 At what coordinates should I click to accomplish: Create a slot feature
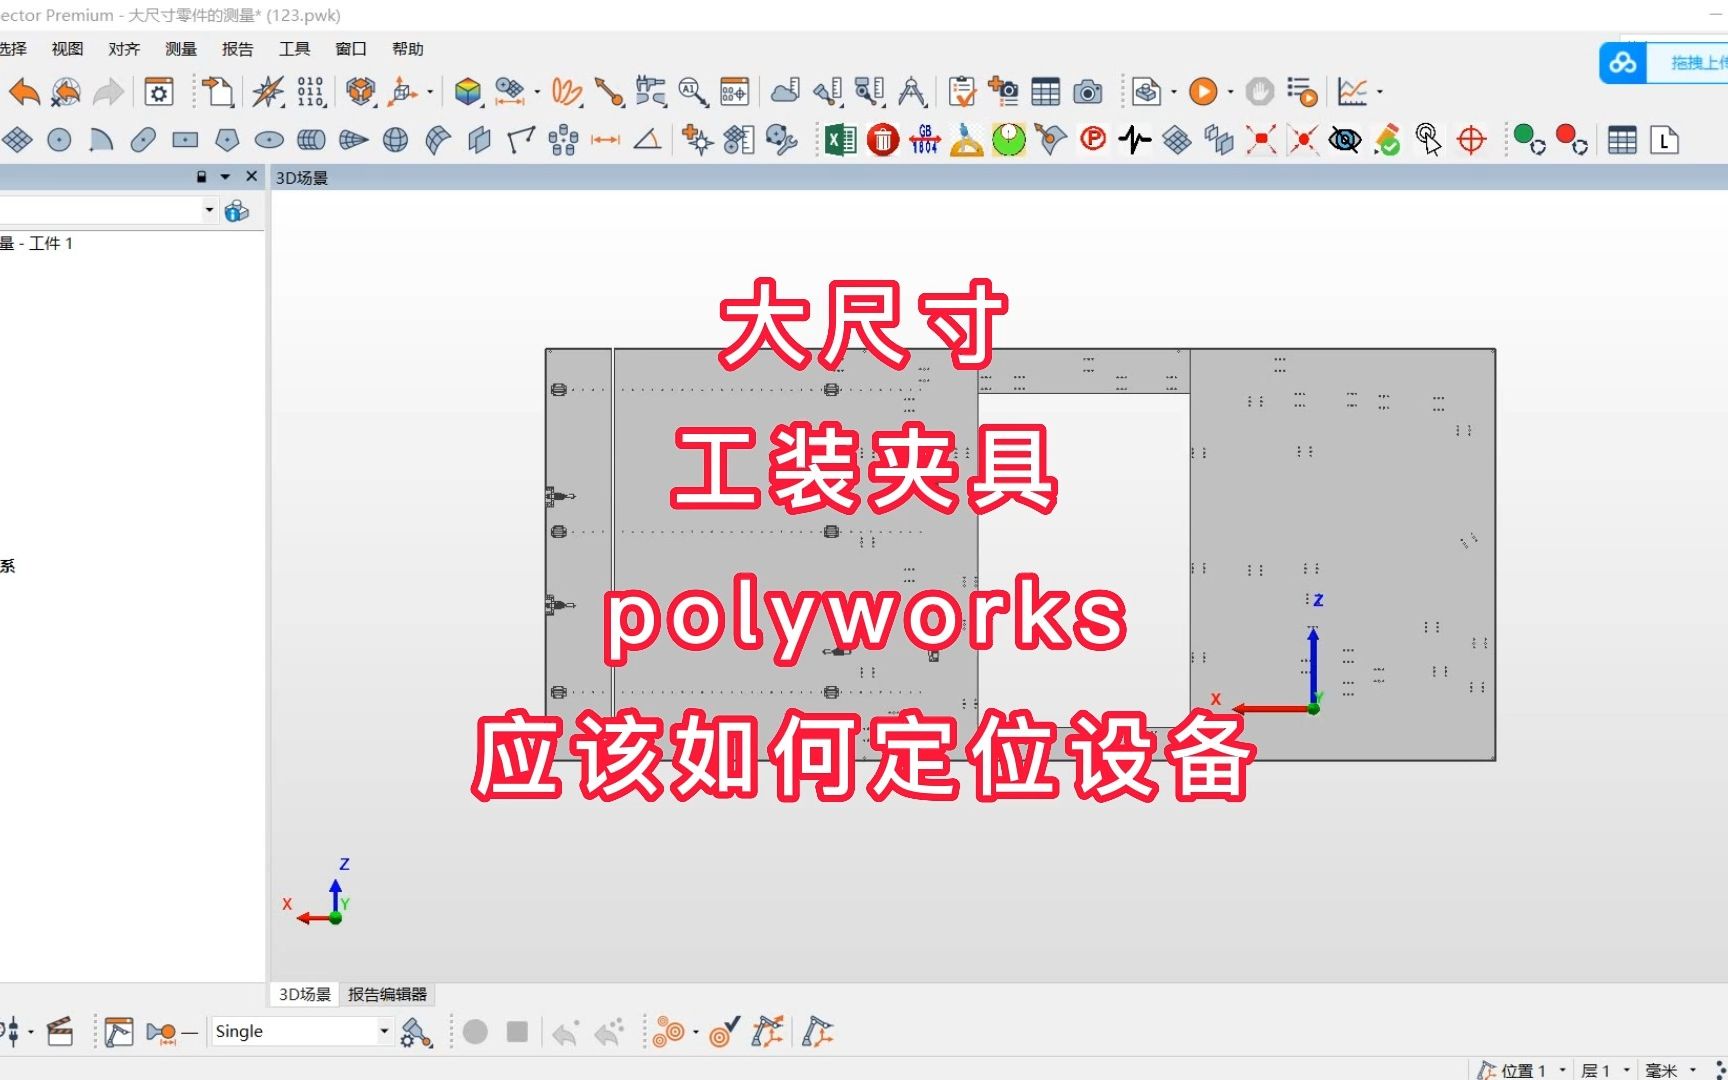pos(143,140)
